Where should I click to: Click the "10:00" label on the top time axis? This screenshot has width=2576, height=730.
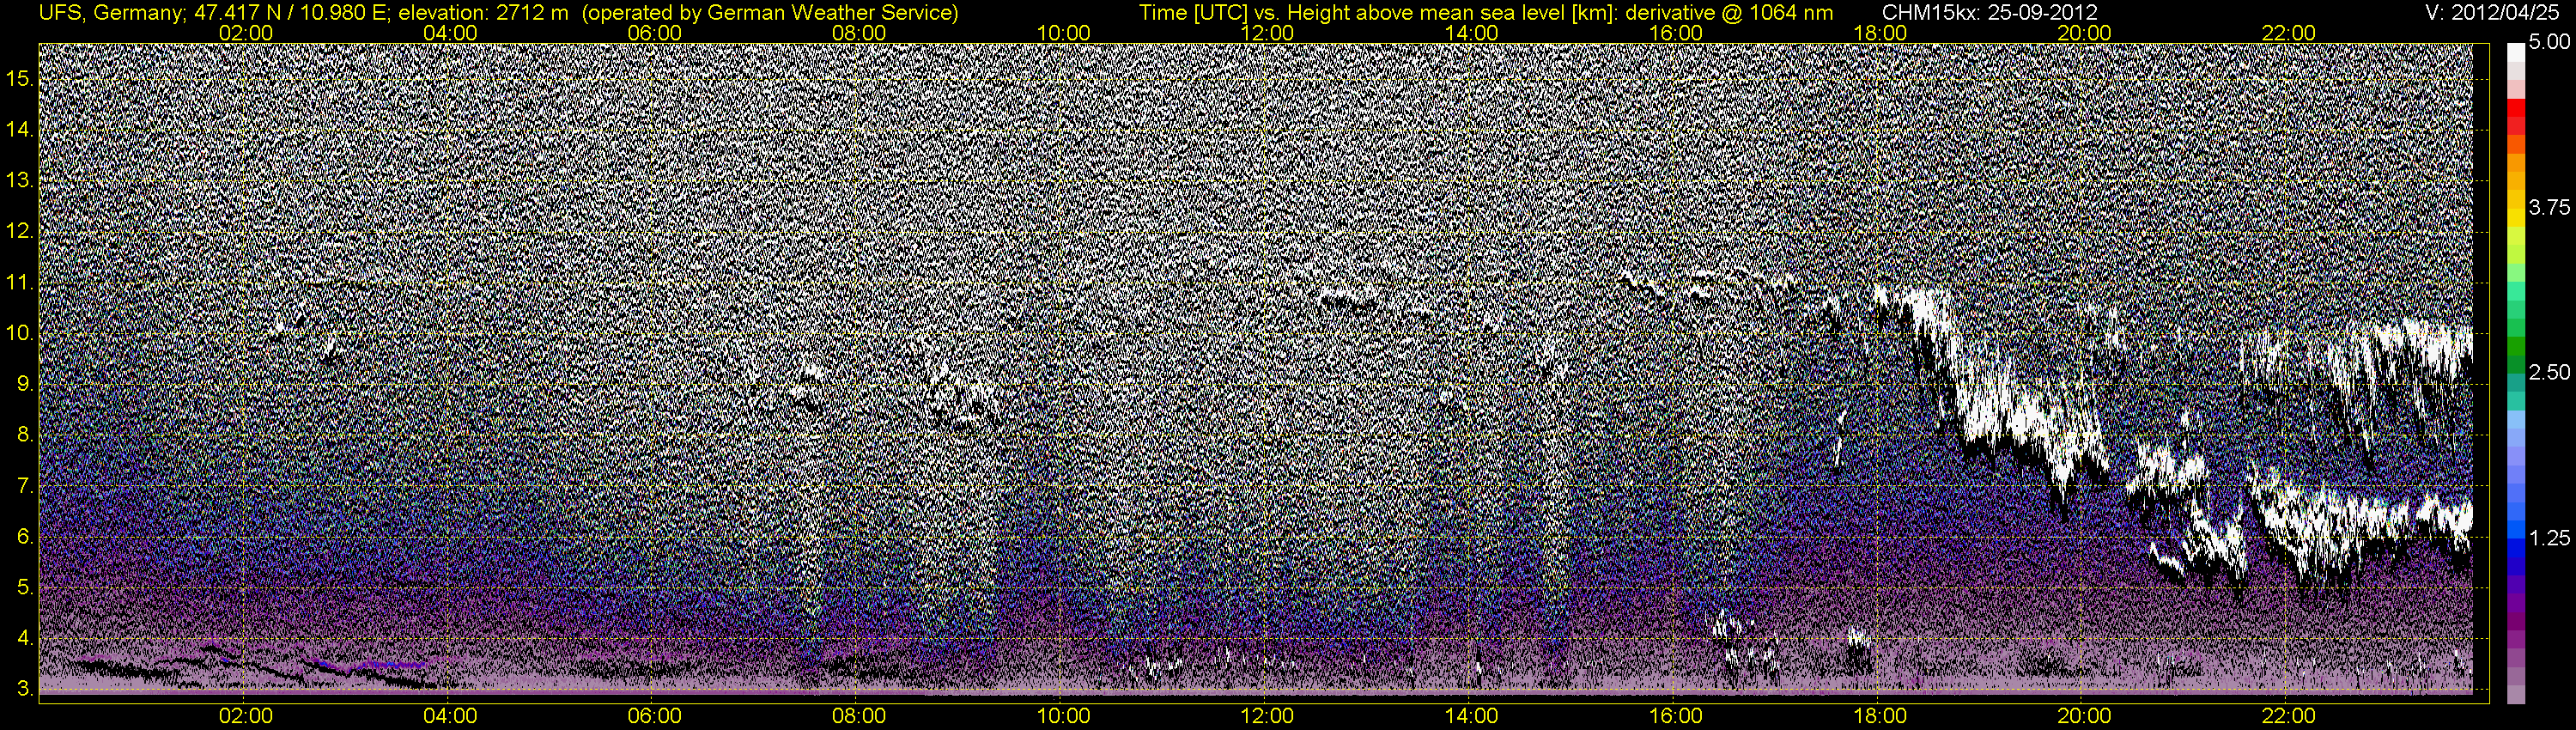1063,33
